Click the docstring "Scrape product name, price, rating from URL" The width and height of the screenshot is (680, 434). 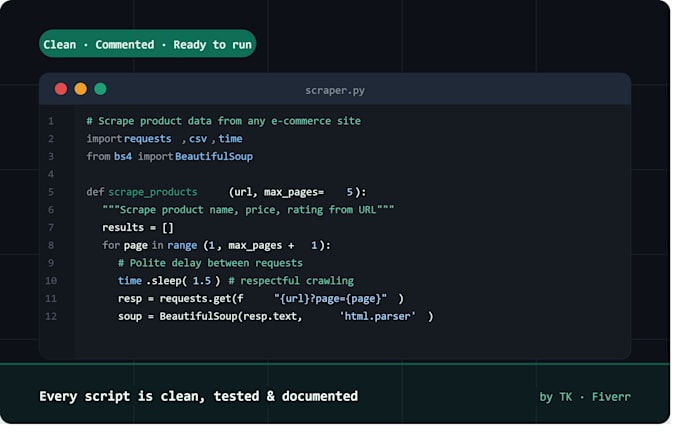(248, 210)
